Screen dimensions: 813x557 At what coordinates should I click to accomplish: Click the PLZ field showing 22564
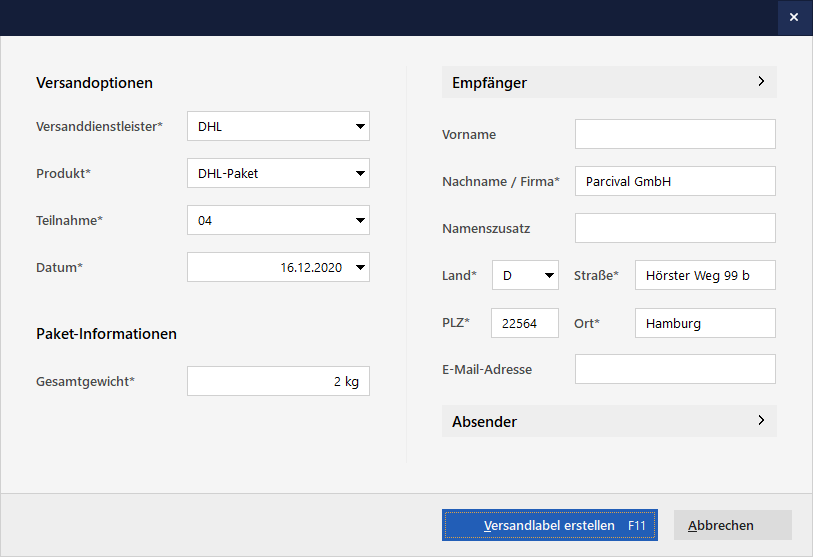click(x=525, y=323)
